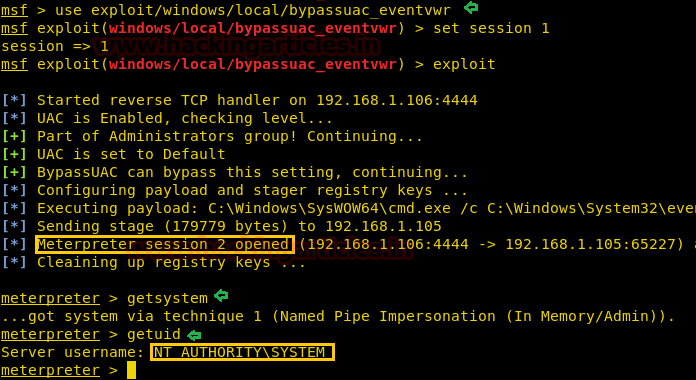The width and height of the screenshot is (696, 380).
Task: Click the 'msf' prompt on the first line
Action: 14,10
